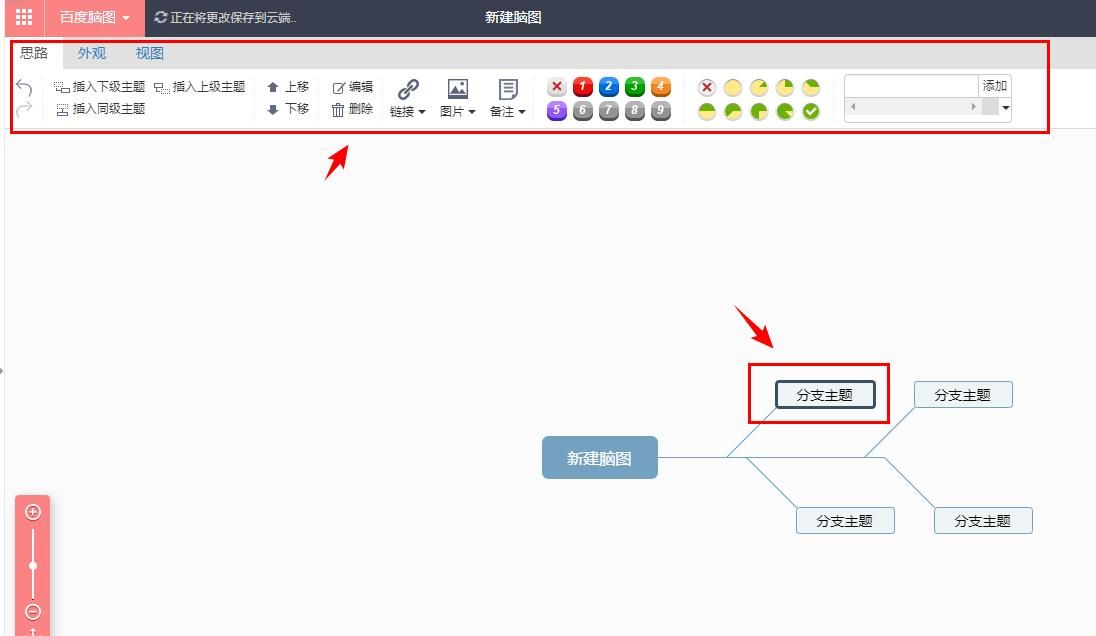Open the 链接 link dropdown
The image size is (1096, 636).
[x=405, y=98]
